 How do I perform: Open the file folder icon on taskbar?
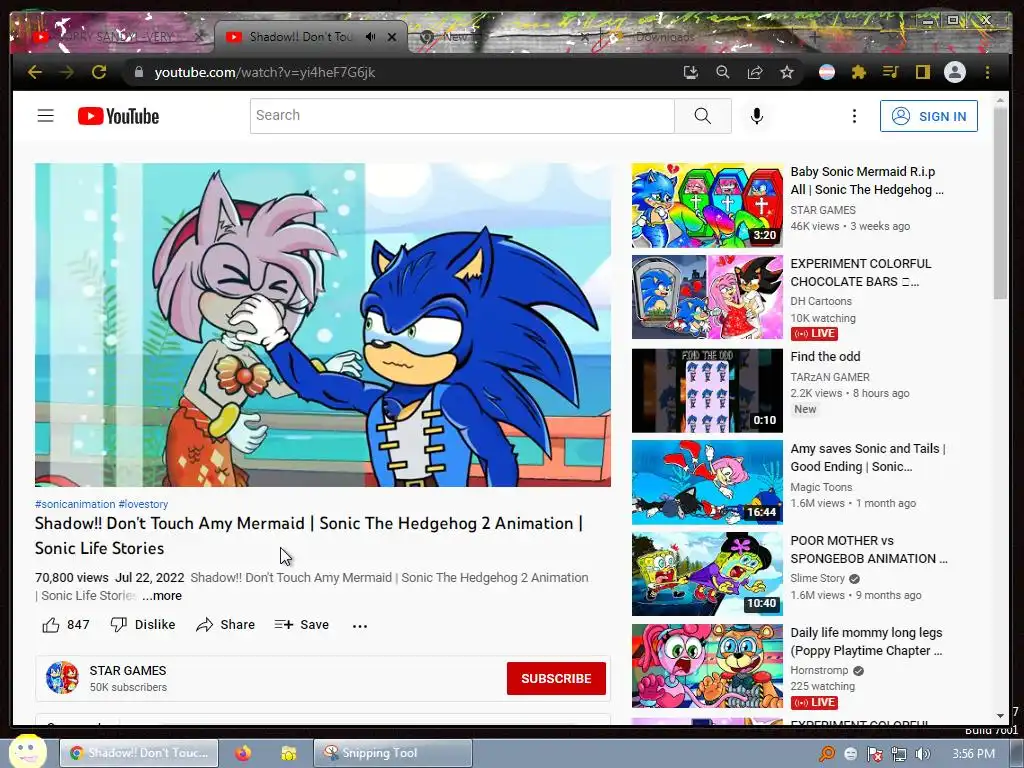[289, 753]
